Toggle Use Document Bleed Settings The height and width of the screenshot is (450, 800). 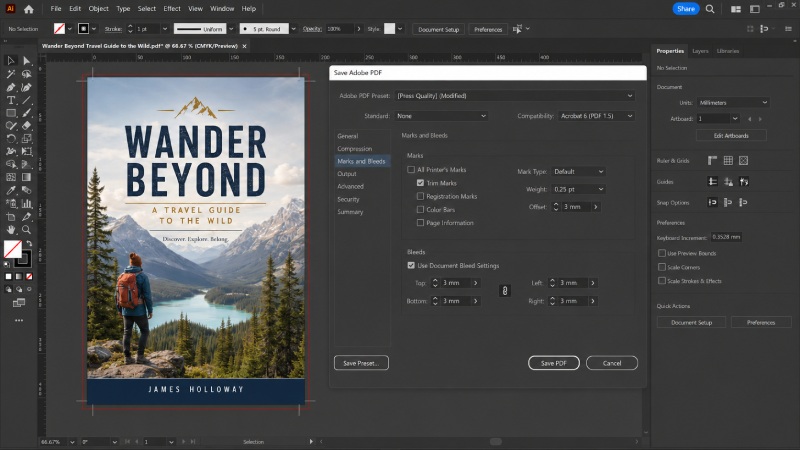411,265
